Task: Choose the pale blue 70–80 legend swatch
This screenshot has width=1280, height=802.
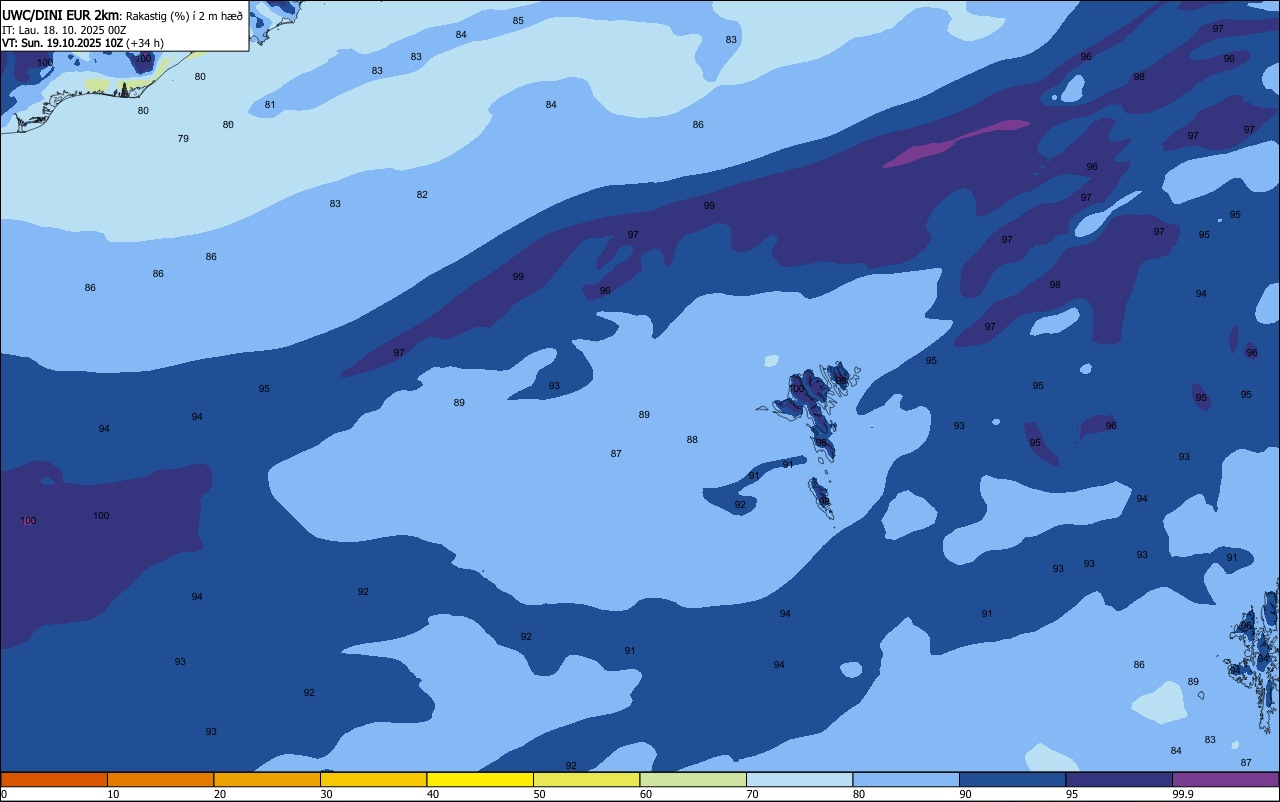Action: coord(799,779)
